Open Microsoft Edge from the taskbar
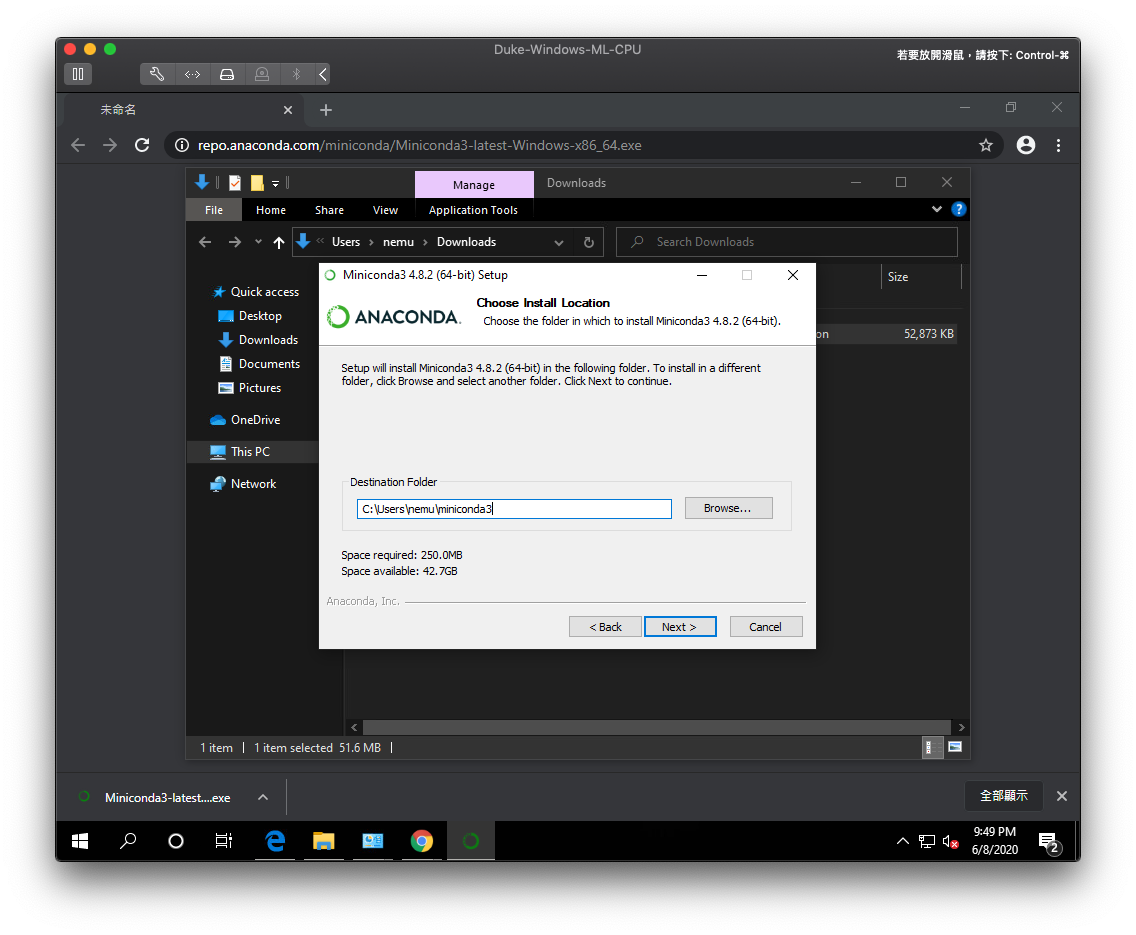 point(275,841)
